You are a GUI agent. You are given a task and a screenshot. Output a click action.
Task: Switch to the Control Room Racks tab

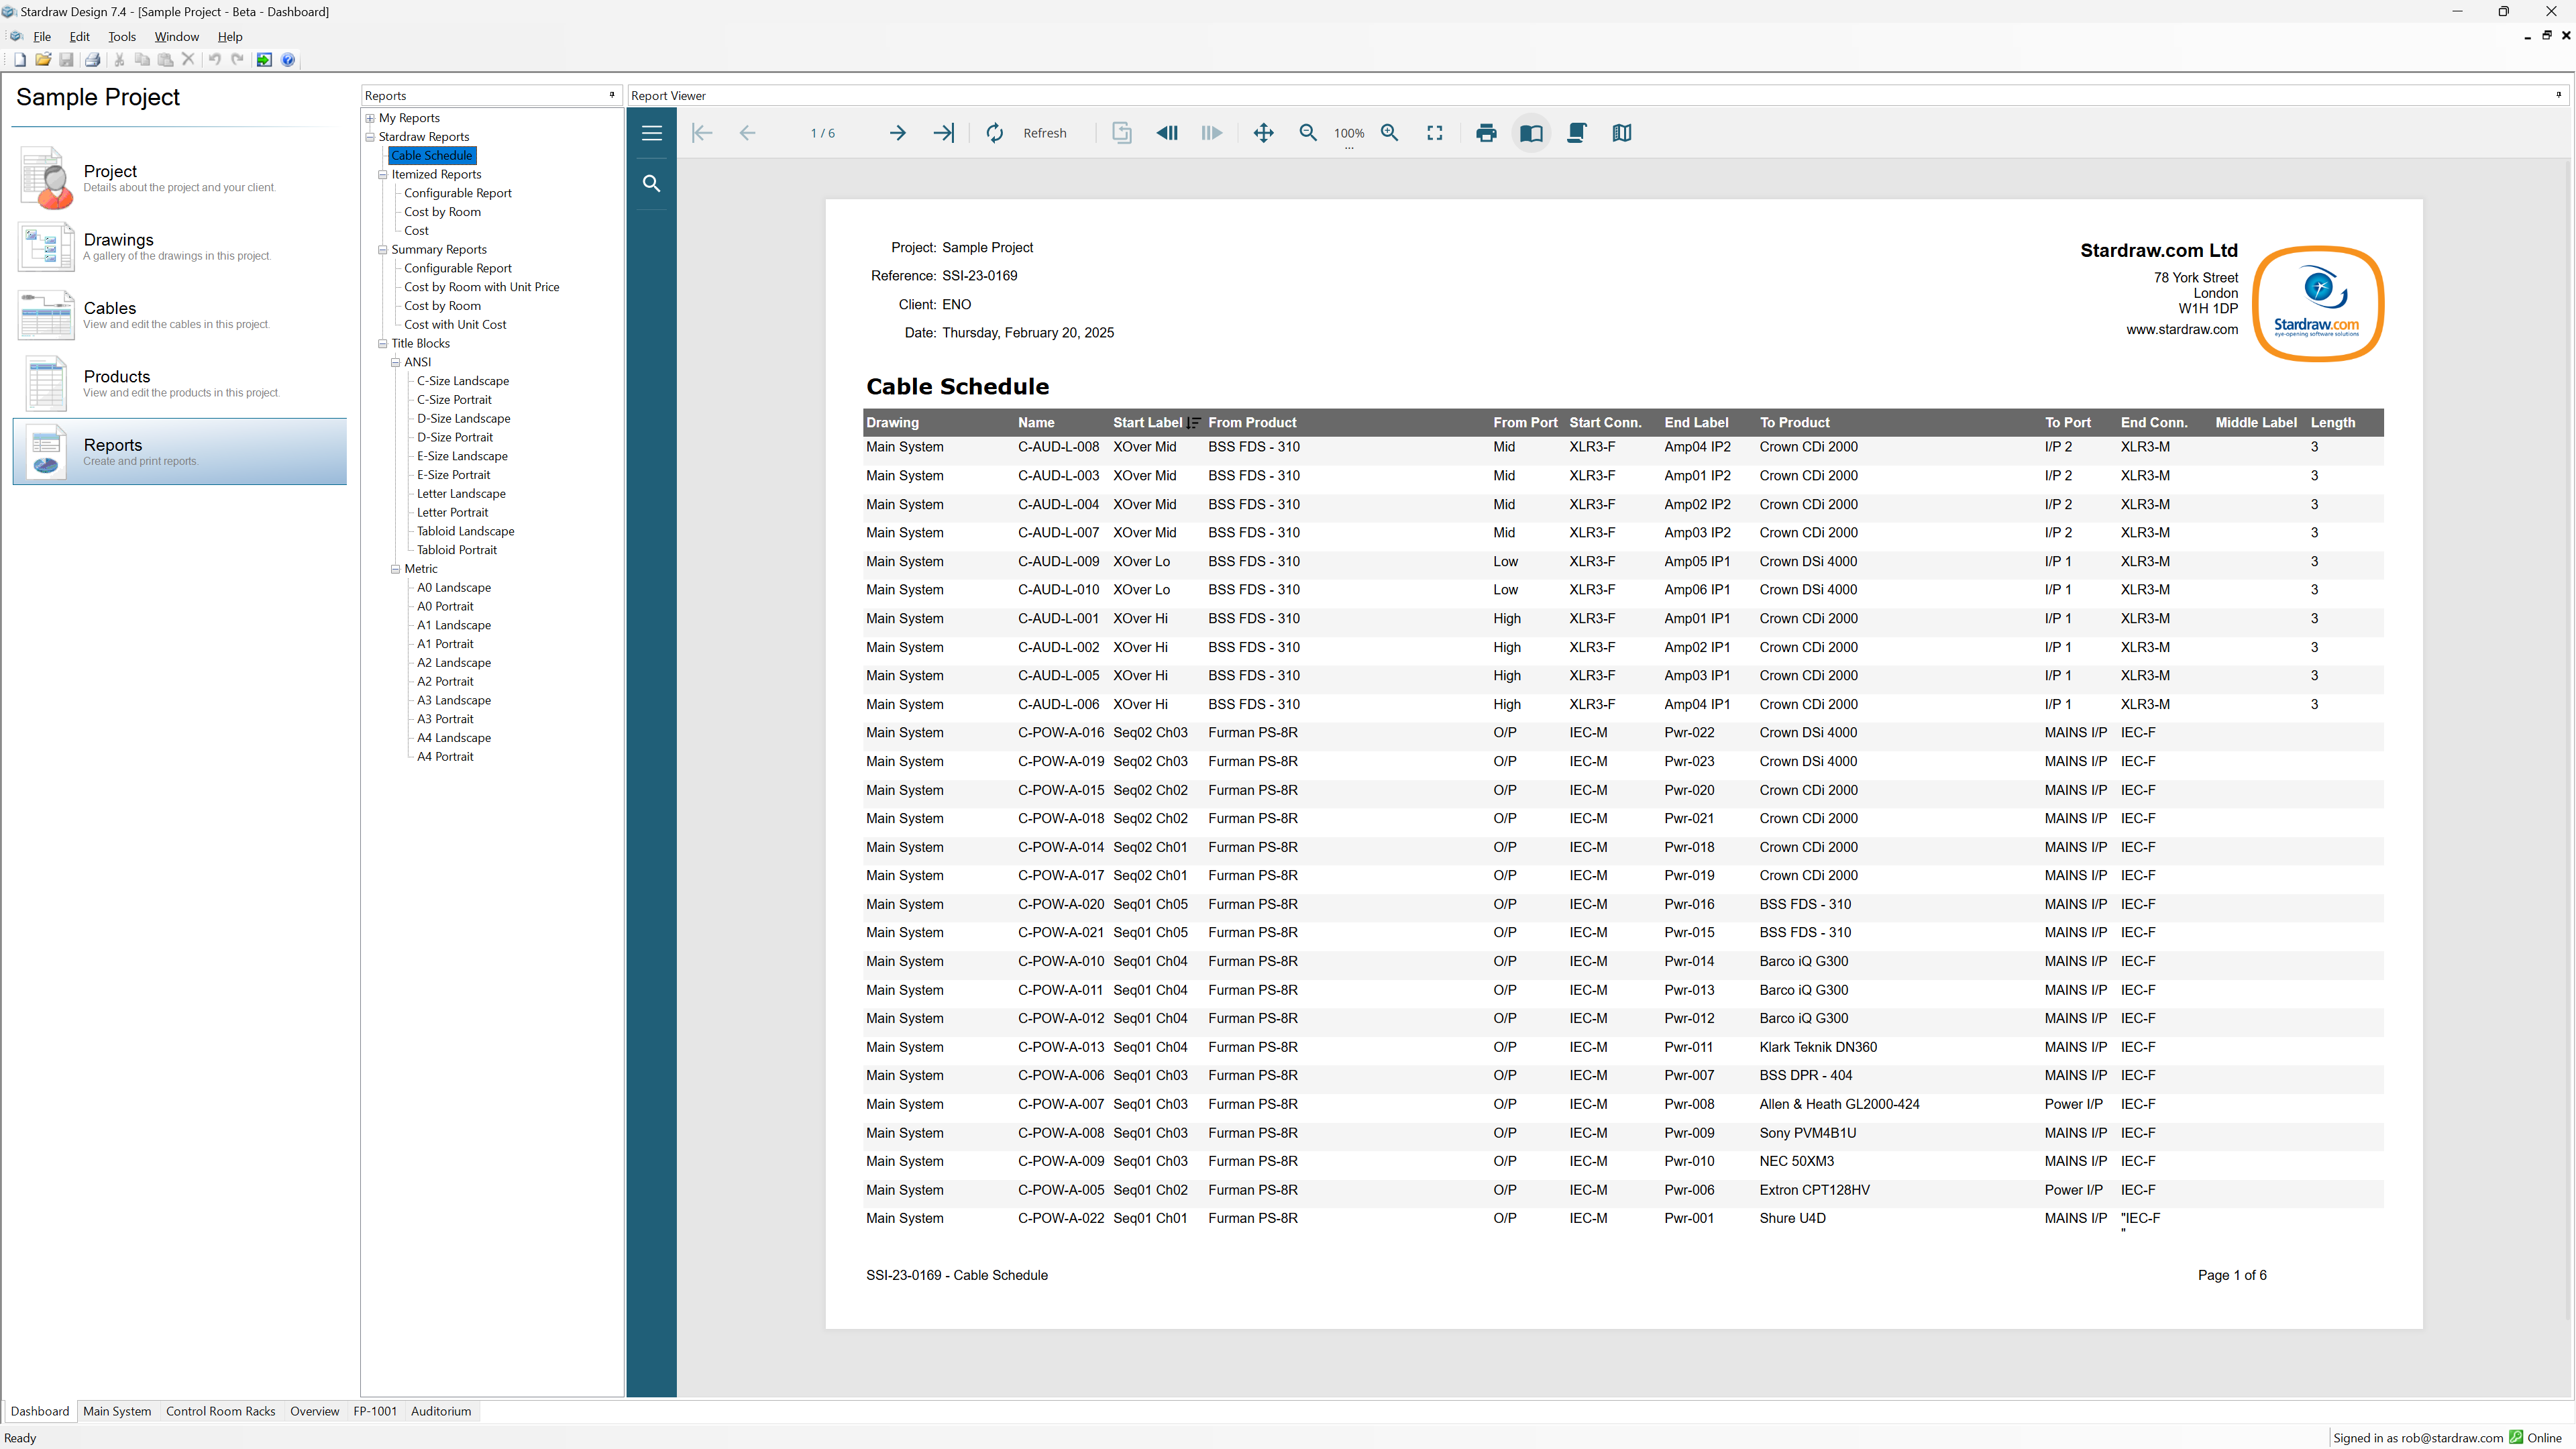click(220, 1411)
